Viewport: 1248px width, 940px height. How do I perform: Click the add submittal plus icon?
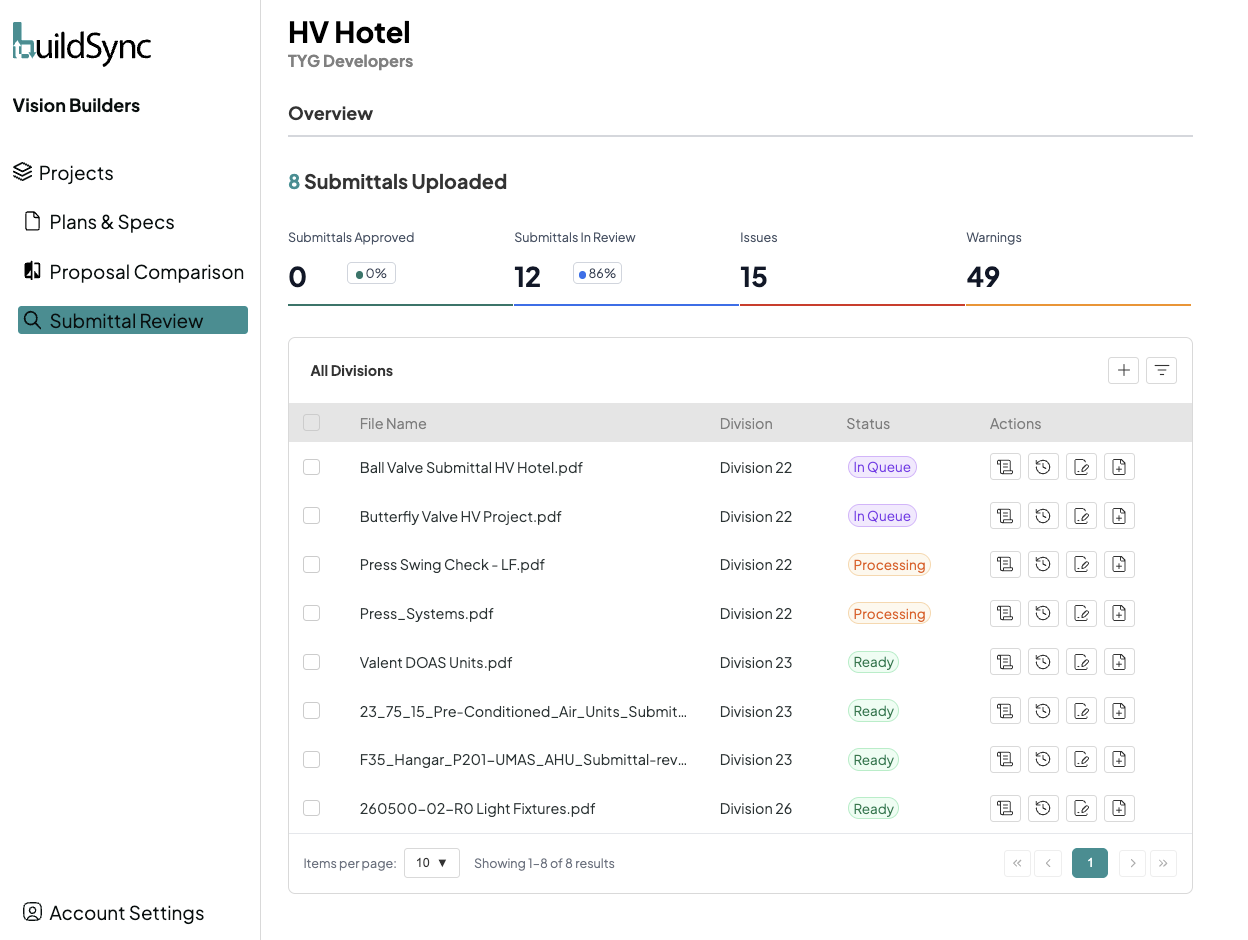pyautogui.click(x=1123, y=370)
